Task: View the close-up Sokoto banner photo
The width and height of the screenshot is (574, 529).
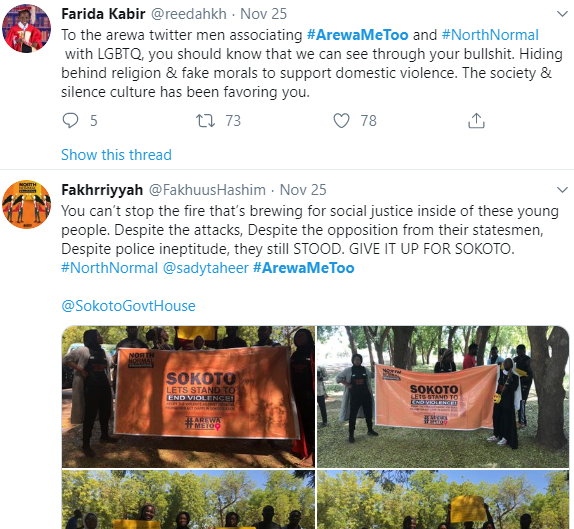Action: pyautogui.click(x=188, y=396)
